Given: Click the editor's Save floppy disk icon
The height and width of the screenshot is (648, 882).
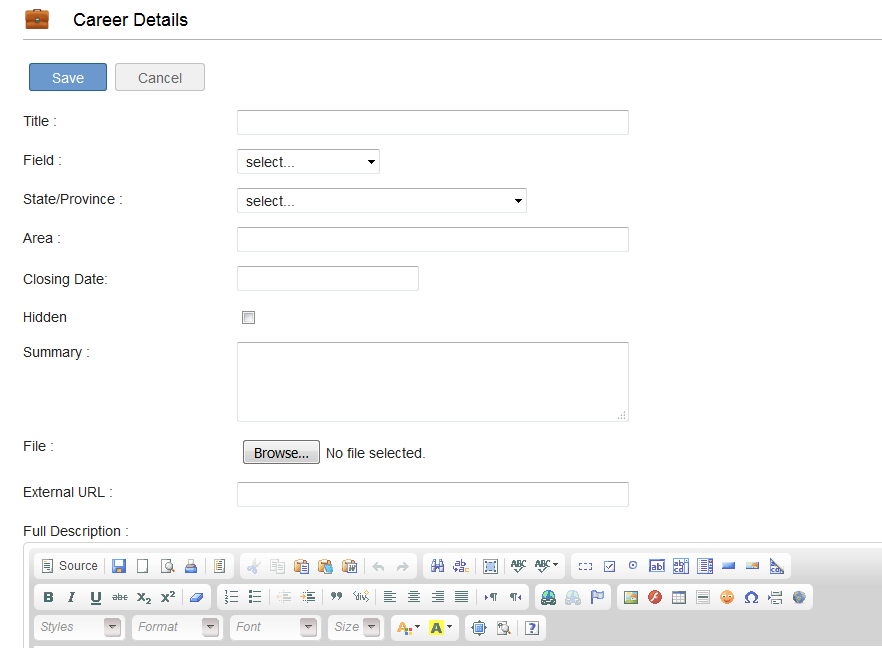Looking at the screenshot, I should pos(119,566).
